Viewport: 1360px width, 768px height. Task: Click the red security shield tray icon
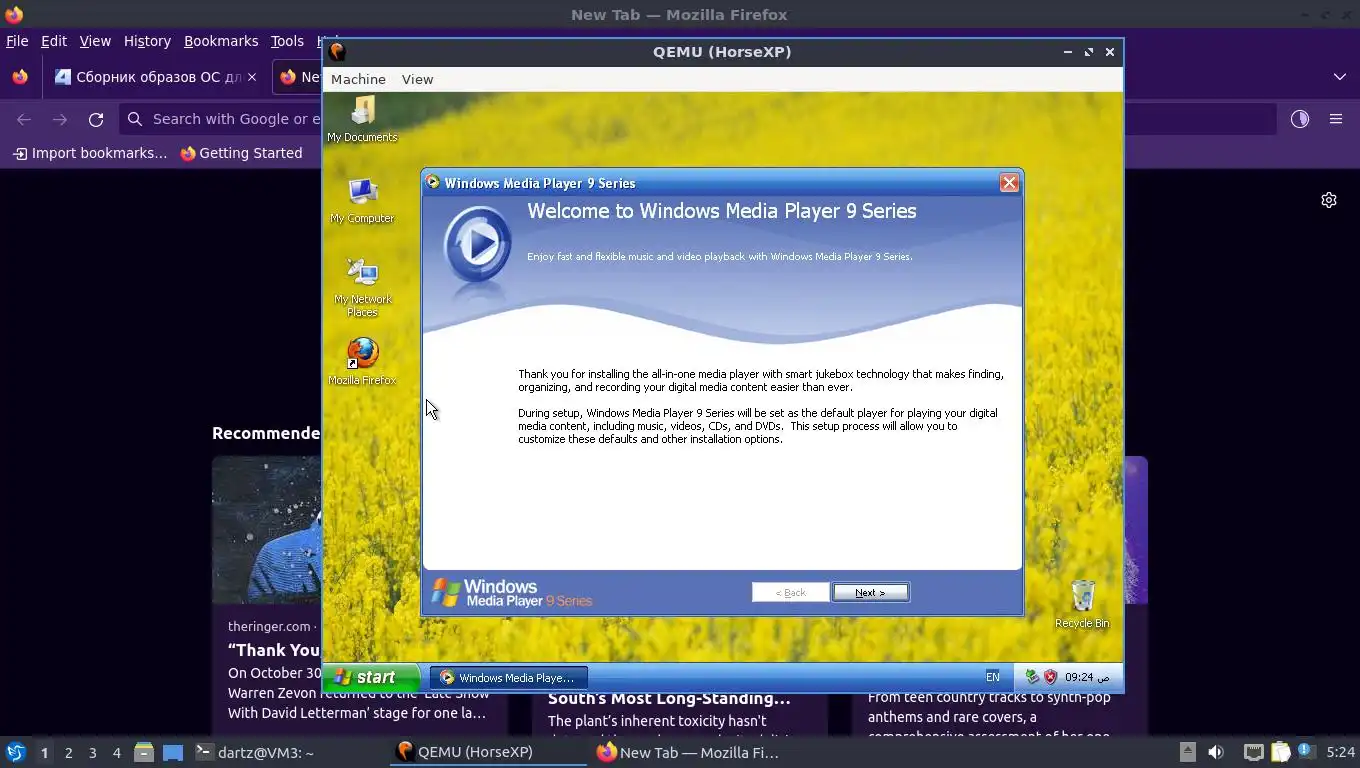pyautogui.click(x=1051, y=677)
